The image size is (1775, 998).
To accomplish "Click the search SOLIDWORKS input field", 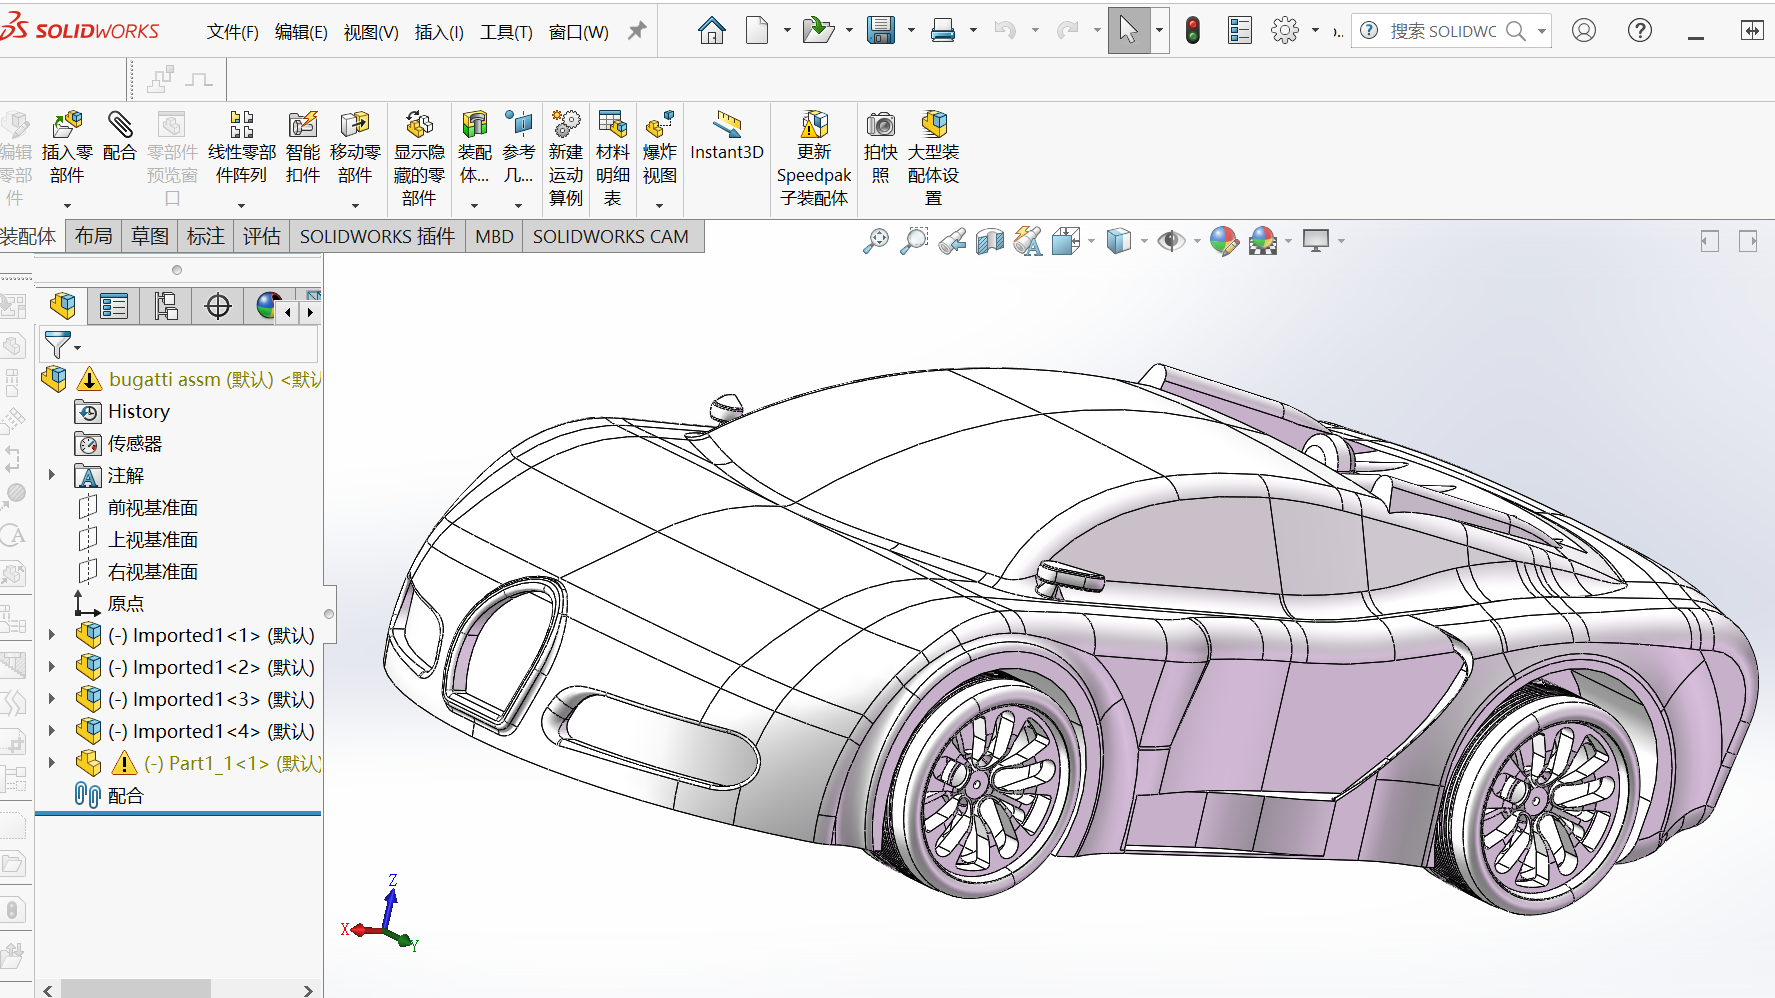I will [x=1443, y=31].
